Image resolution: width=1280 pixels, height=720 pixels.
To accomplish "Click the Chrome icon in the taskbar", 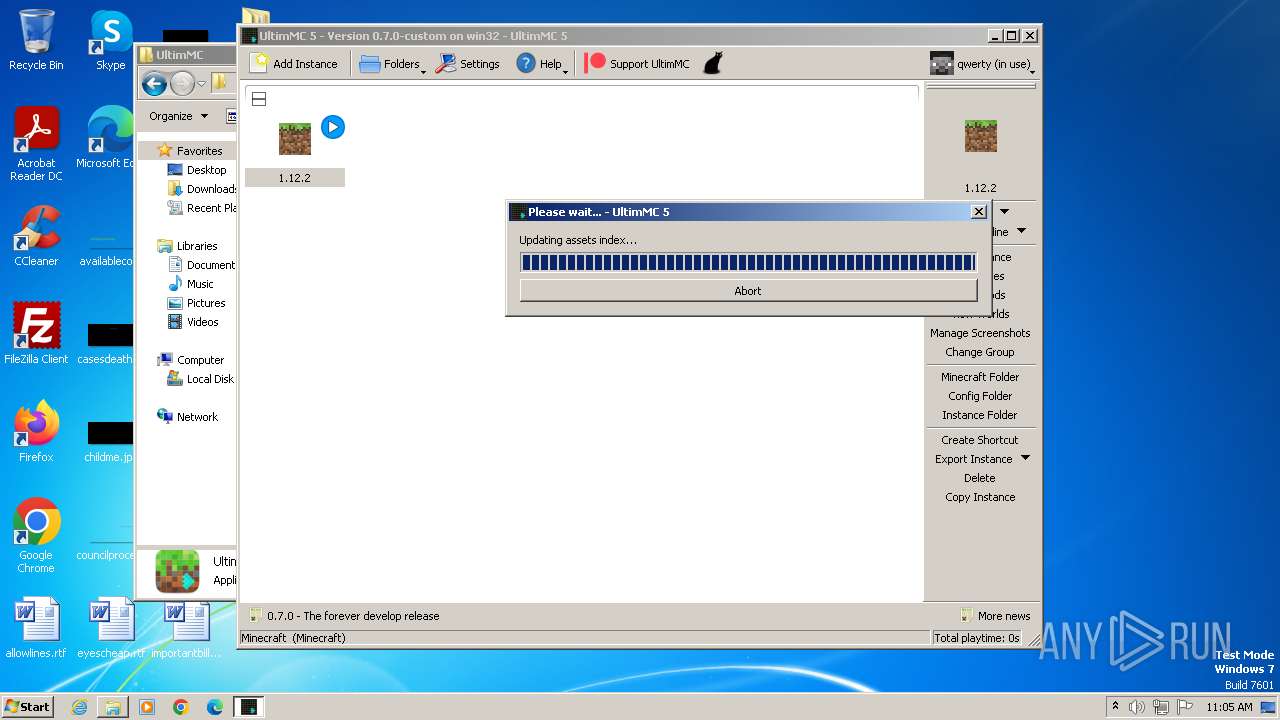I will pyautogui.click(x=181, y=707).
